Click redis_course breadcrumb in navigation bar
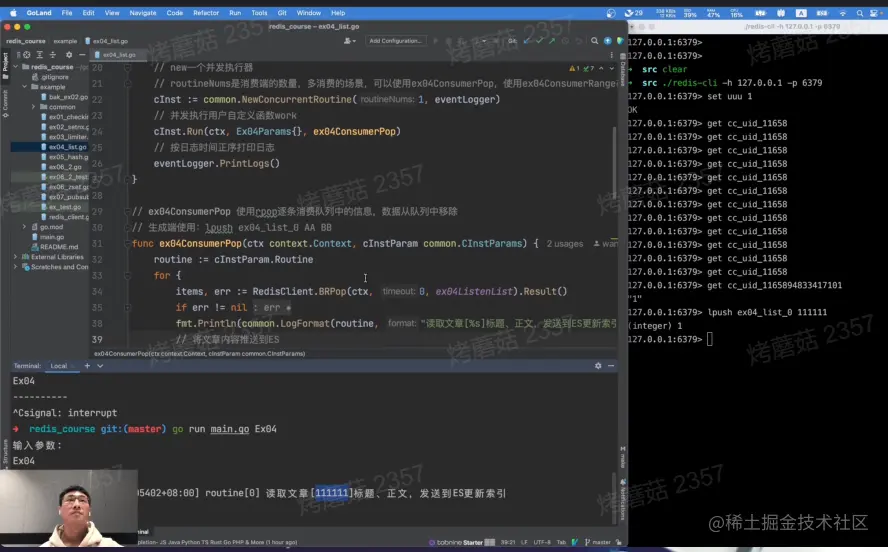This screenshot has height=552, width=888. click(x=25, y=41)
